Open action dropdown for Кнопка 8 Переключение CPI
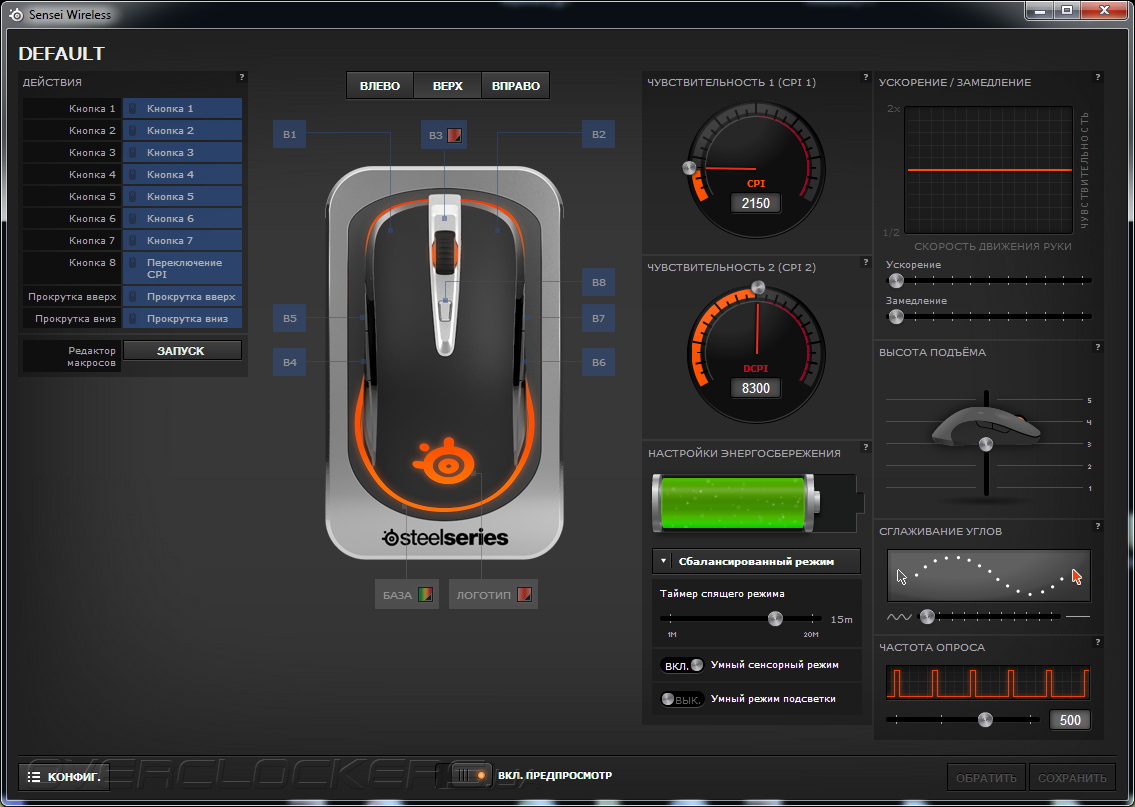Viewport: 1135px width, 807px height. click(x=182, y=268)
